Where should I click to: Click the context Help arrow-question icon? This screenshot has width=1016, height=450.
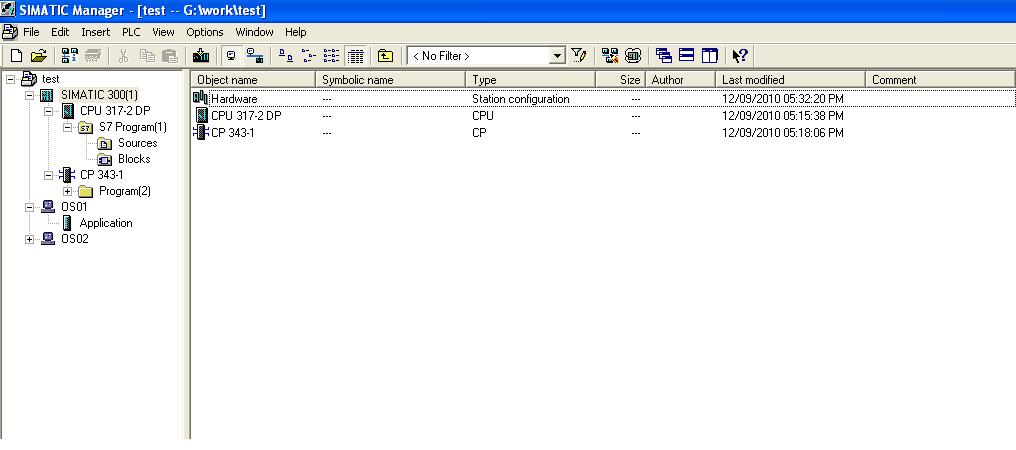740,56
